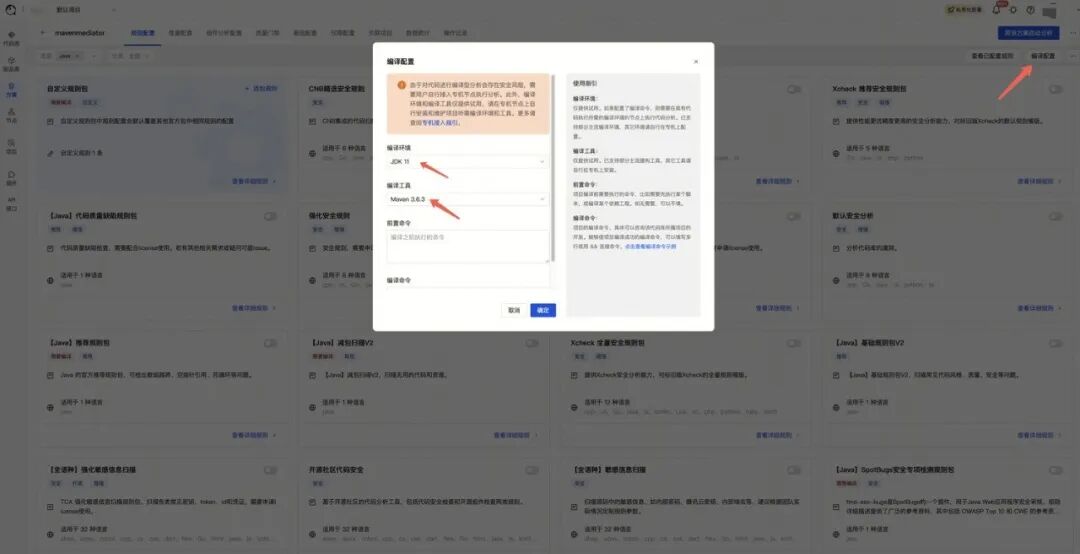Toggle the Xcheck 推荐安全规则包 switch
Screen dimensions: 1080x554
coord(1055,89)
